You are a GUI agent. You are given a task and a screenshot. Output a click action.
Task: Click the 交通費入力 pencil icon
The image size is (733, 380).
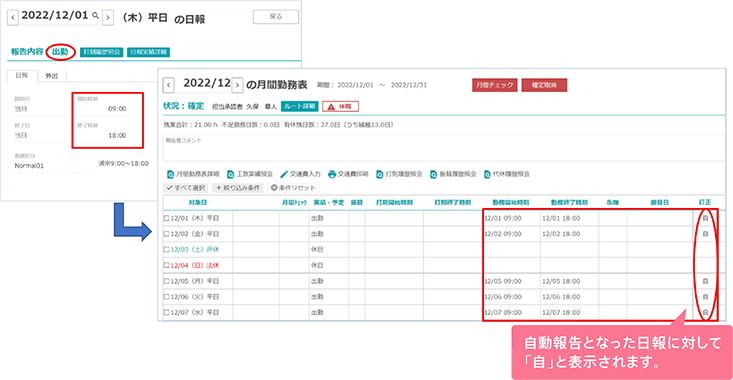pyautogui.click(x=284, y=174)
